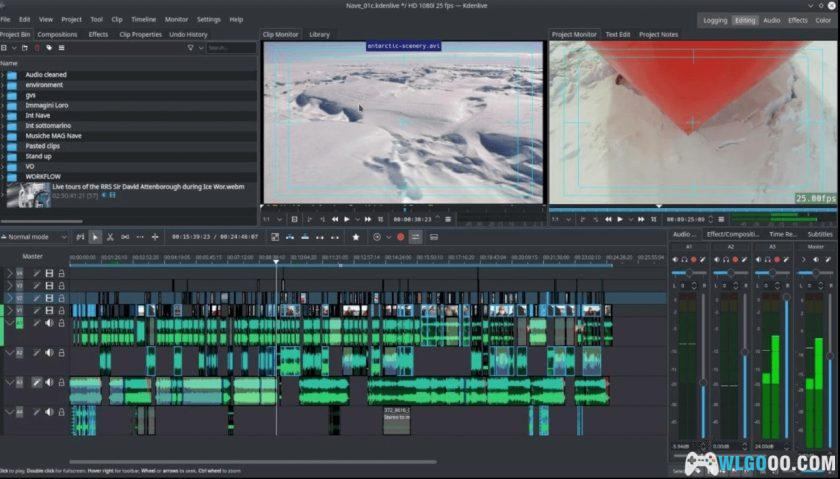Image resolution: width=840 pixels, height=479 pixels.
Task: Switch to the Library tab
Action: point(319,34)
